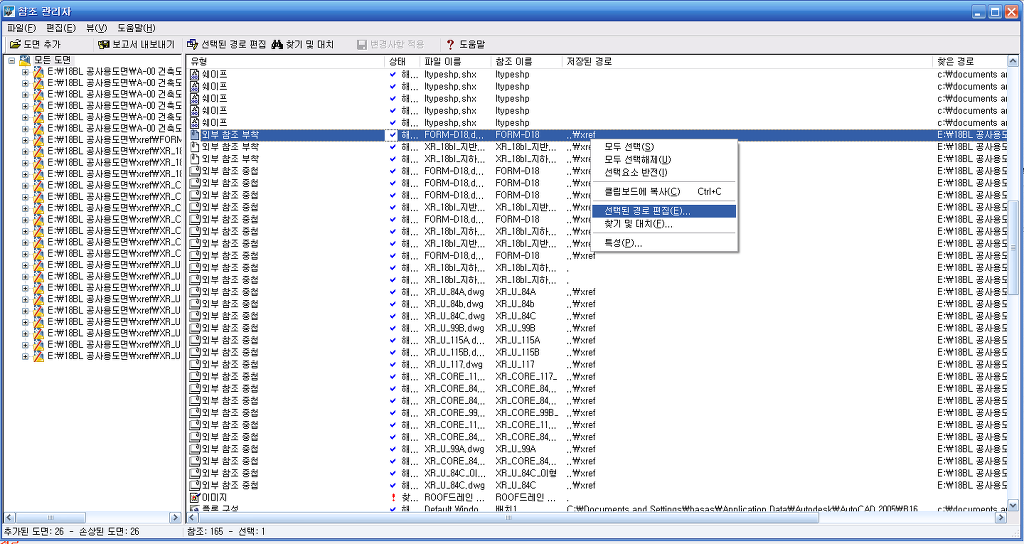Click the 참조: 165 - 선택: 1 status text

coord(226,532)
